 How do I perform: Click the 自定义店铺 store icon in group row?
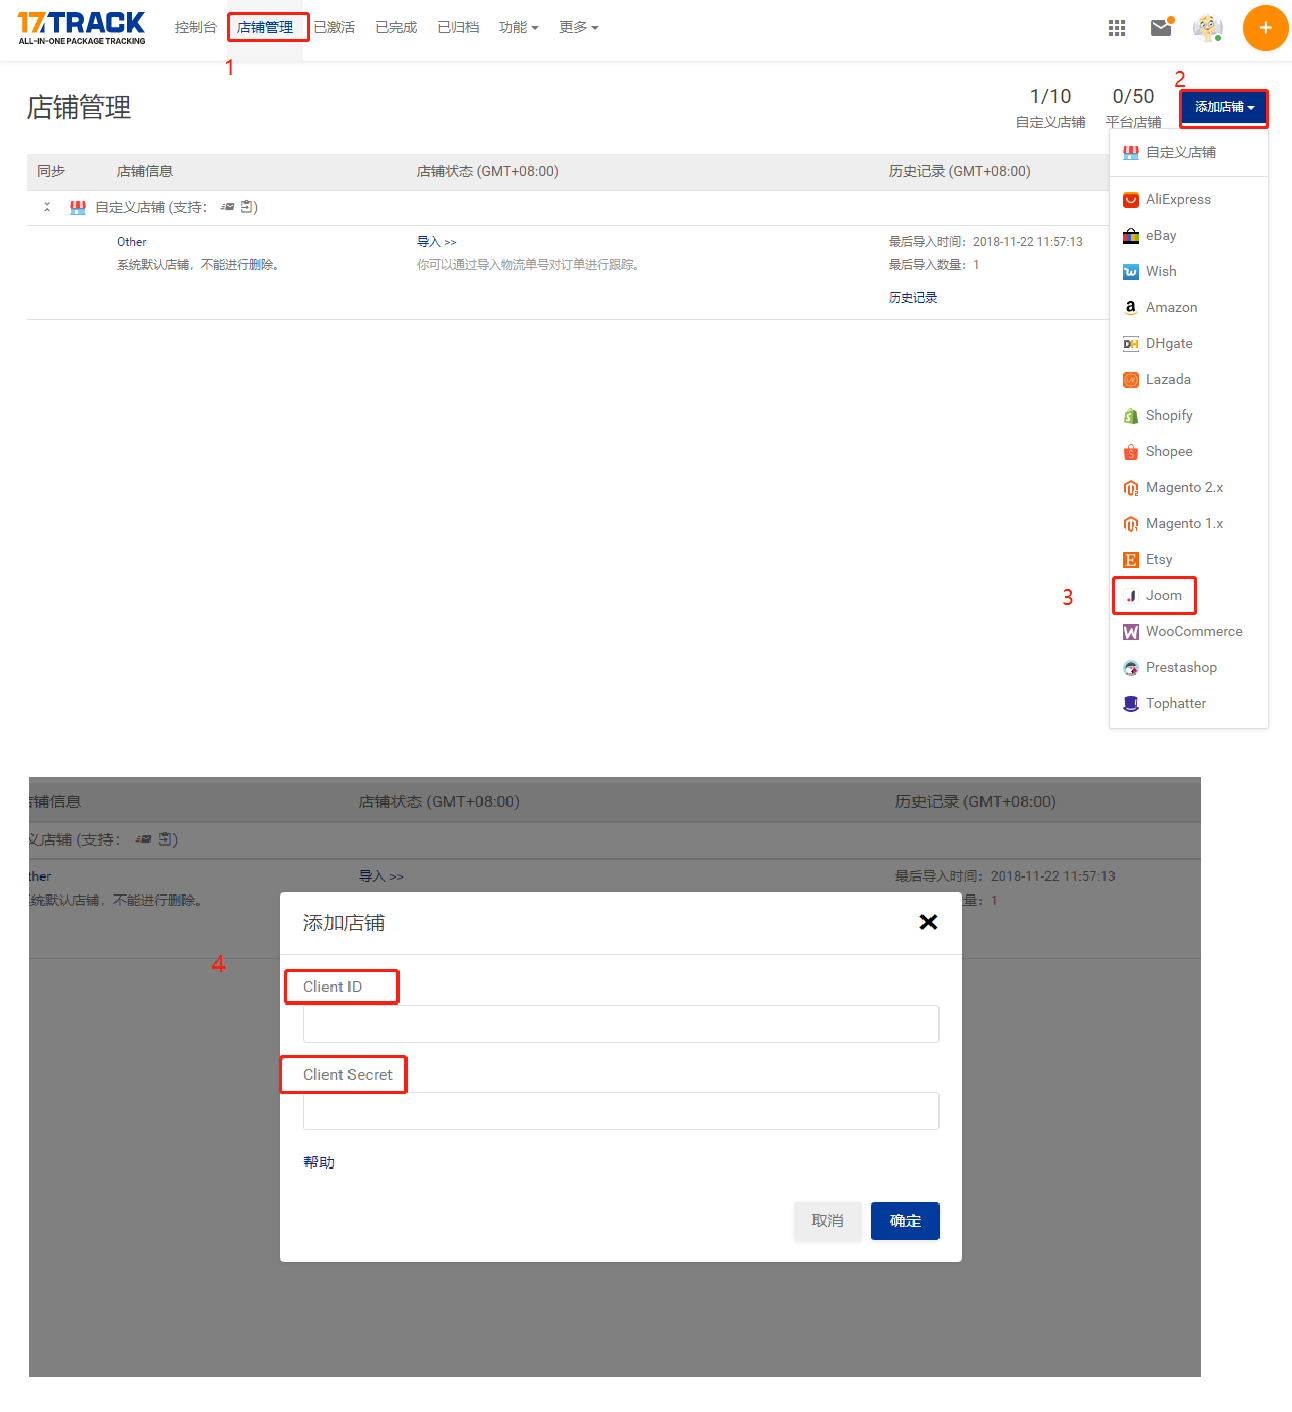[78, 208]
